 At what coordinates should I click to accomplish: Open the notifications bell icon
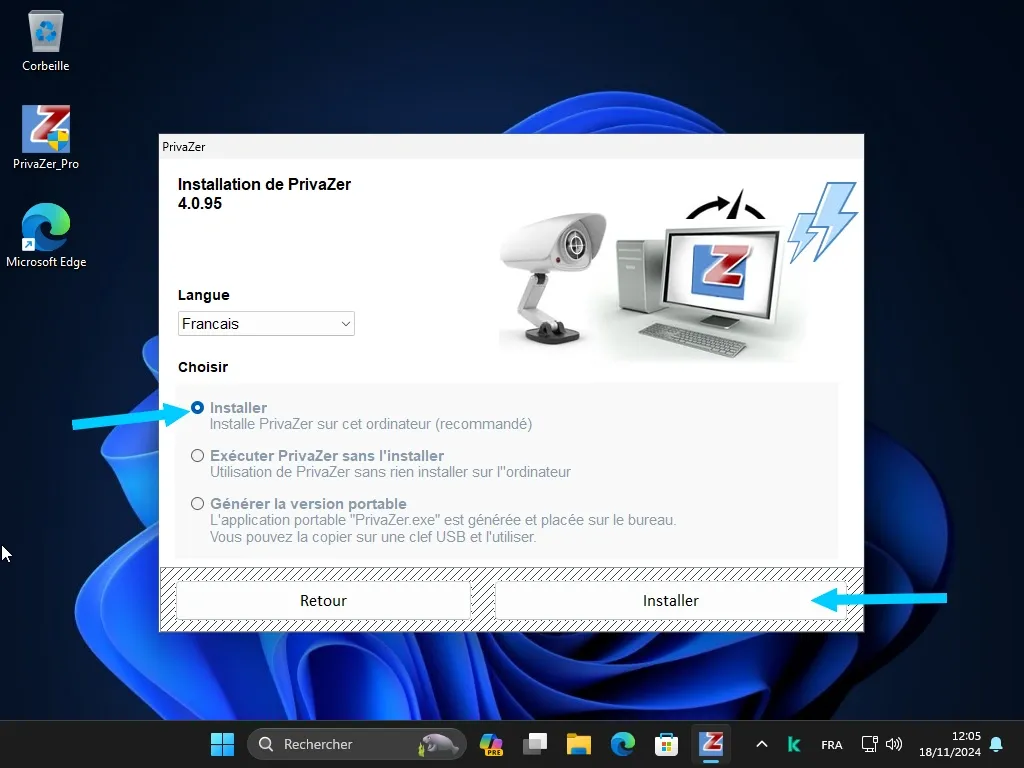pyautogui.click(x=996, y=744)
